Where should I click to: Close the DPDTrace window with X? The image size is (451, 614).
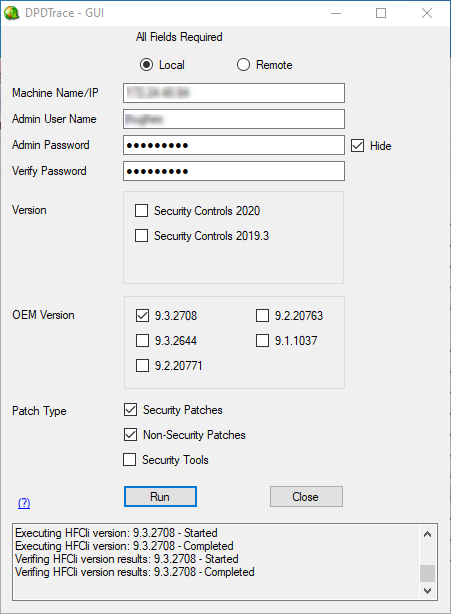click(x=427, y=13)
